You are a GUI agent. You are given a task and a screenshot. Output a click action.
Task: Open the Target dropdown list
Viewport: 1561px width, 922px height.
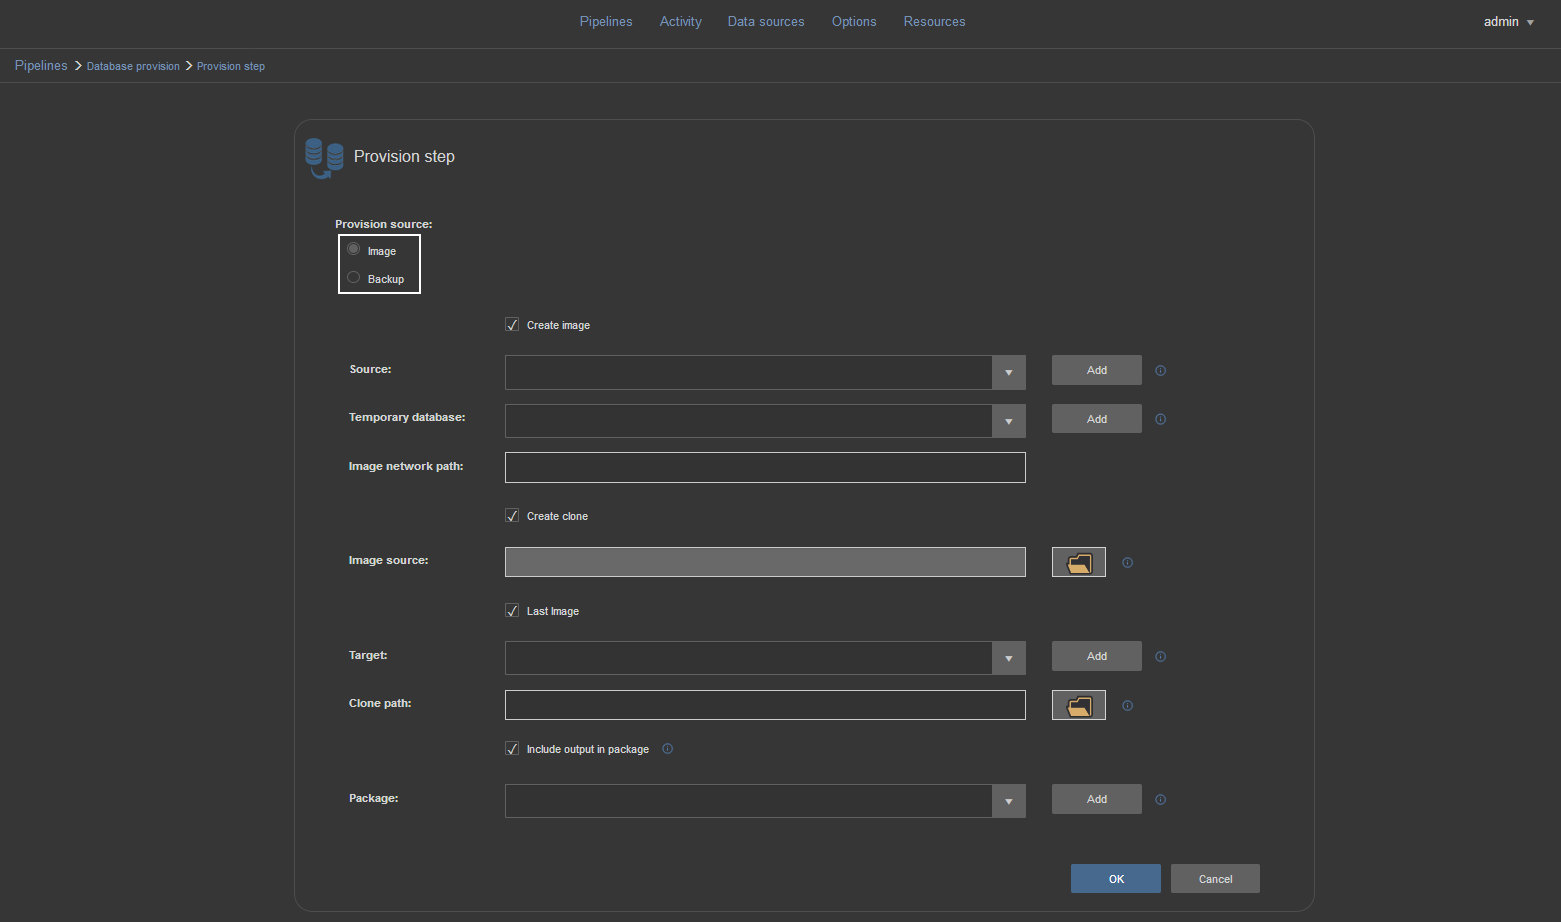coord(1008,659)
